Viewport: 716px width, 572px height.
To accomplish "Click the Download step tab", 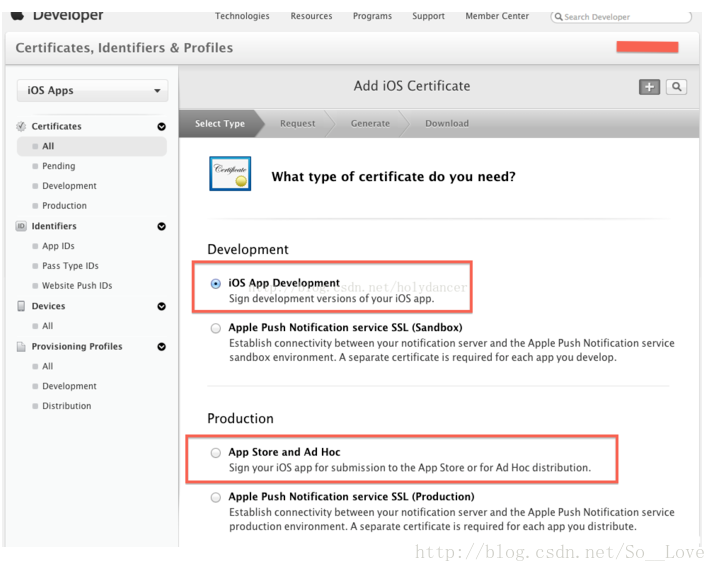I will (x=447, y=123).
